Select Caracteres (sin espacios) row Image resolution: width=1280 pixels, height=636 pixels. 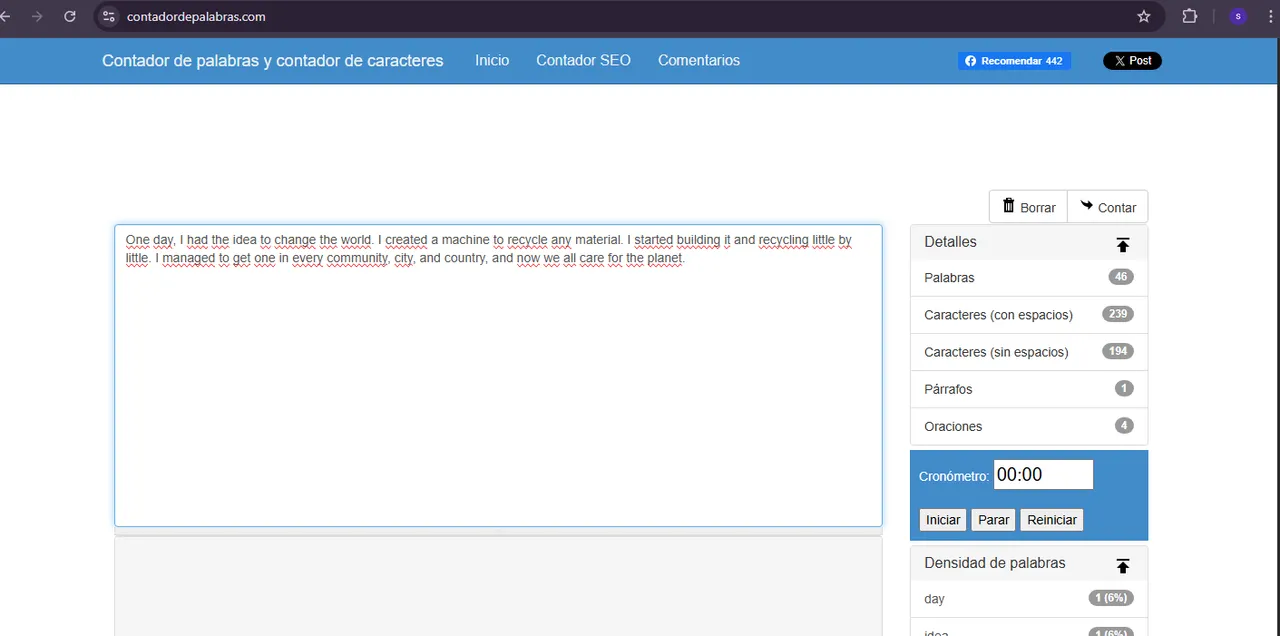coord(1029,352)
